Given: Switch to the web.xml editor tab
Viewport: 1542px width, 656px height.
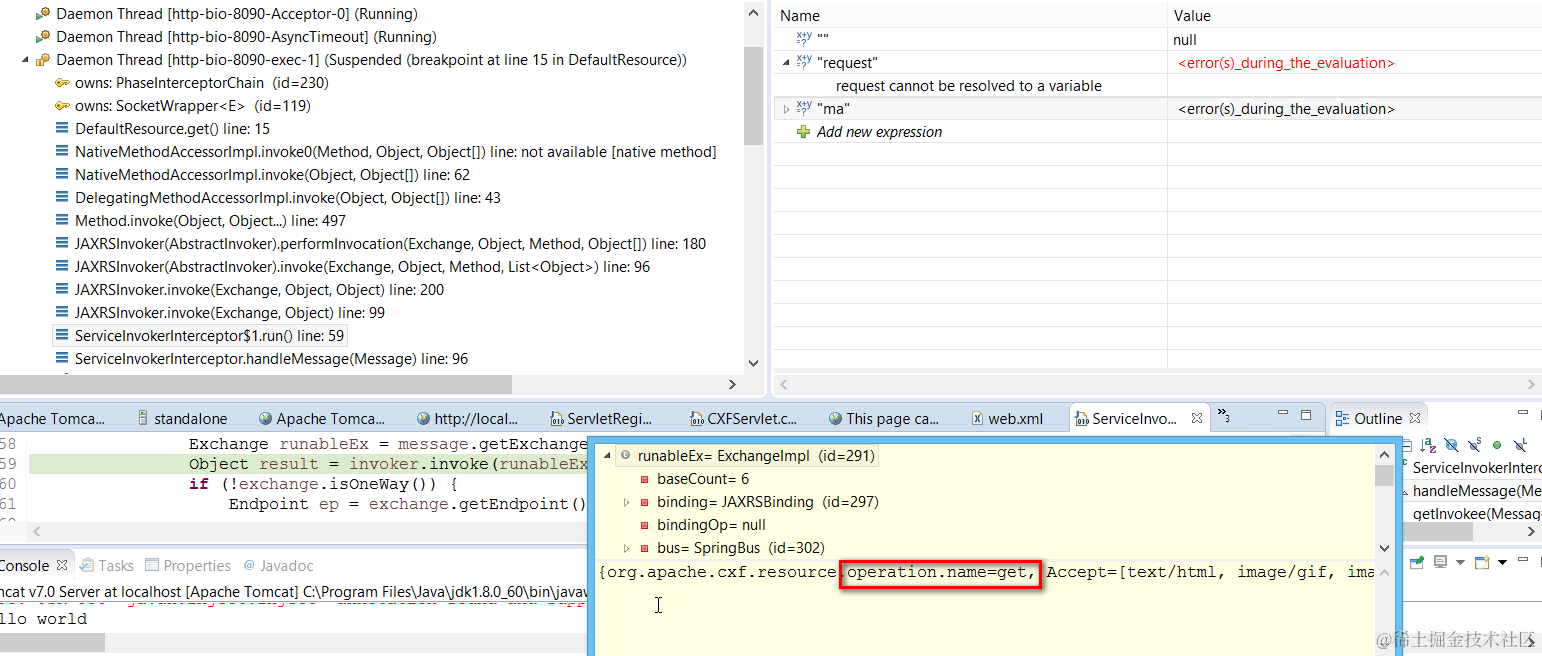Looking at the screenshot, I should click(1007, 419).
